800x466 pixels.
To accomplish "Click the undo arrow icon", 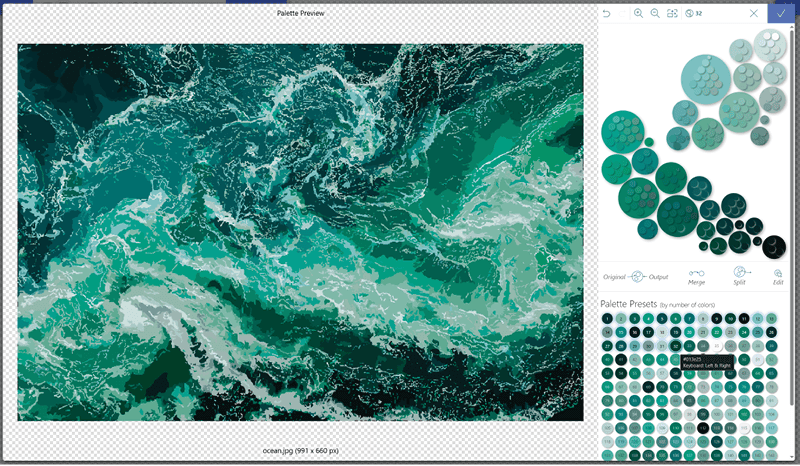I will [607, 13].
